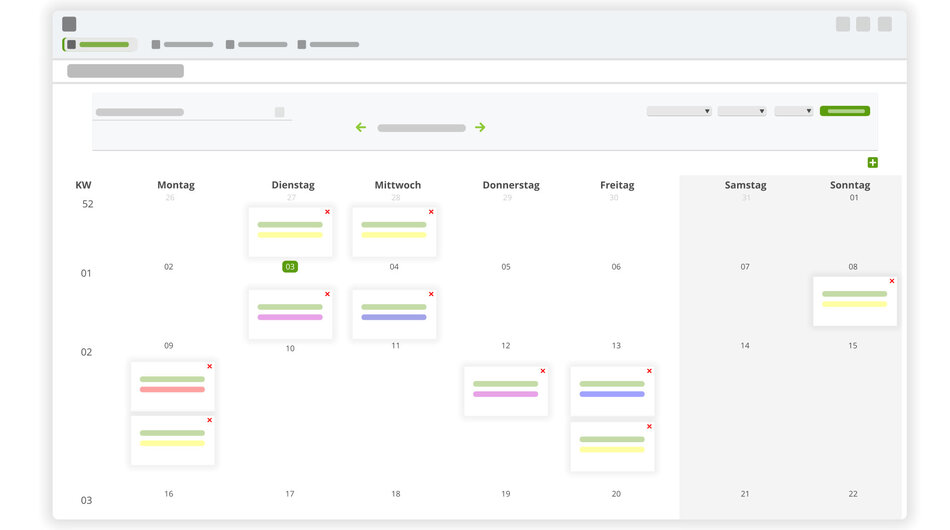Select day 06 under Freitag

pyautogui.click(x=616, y=267)
